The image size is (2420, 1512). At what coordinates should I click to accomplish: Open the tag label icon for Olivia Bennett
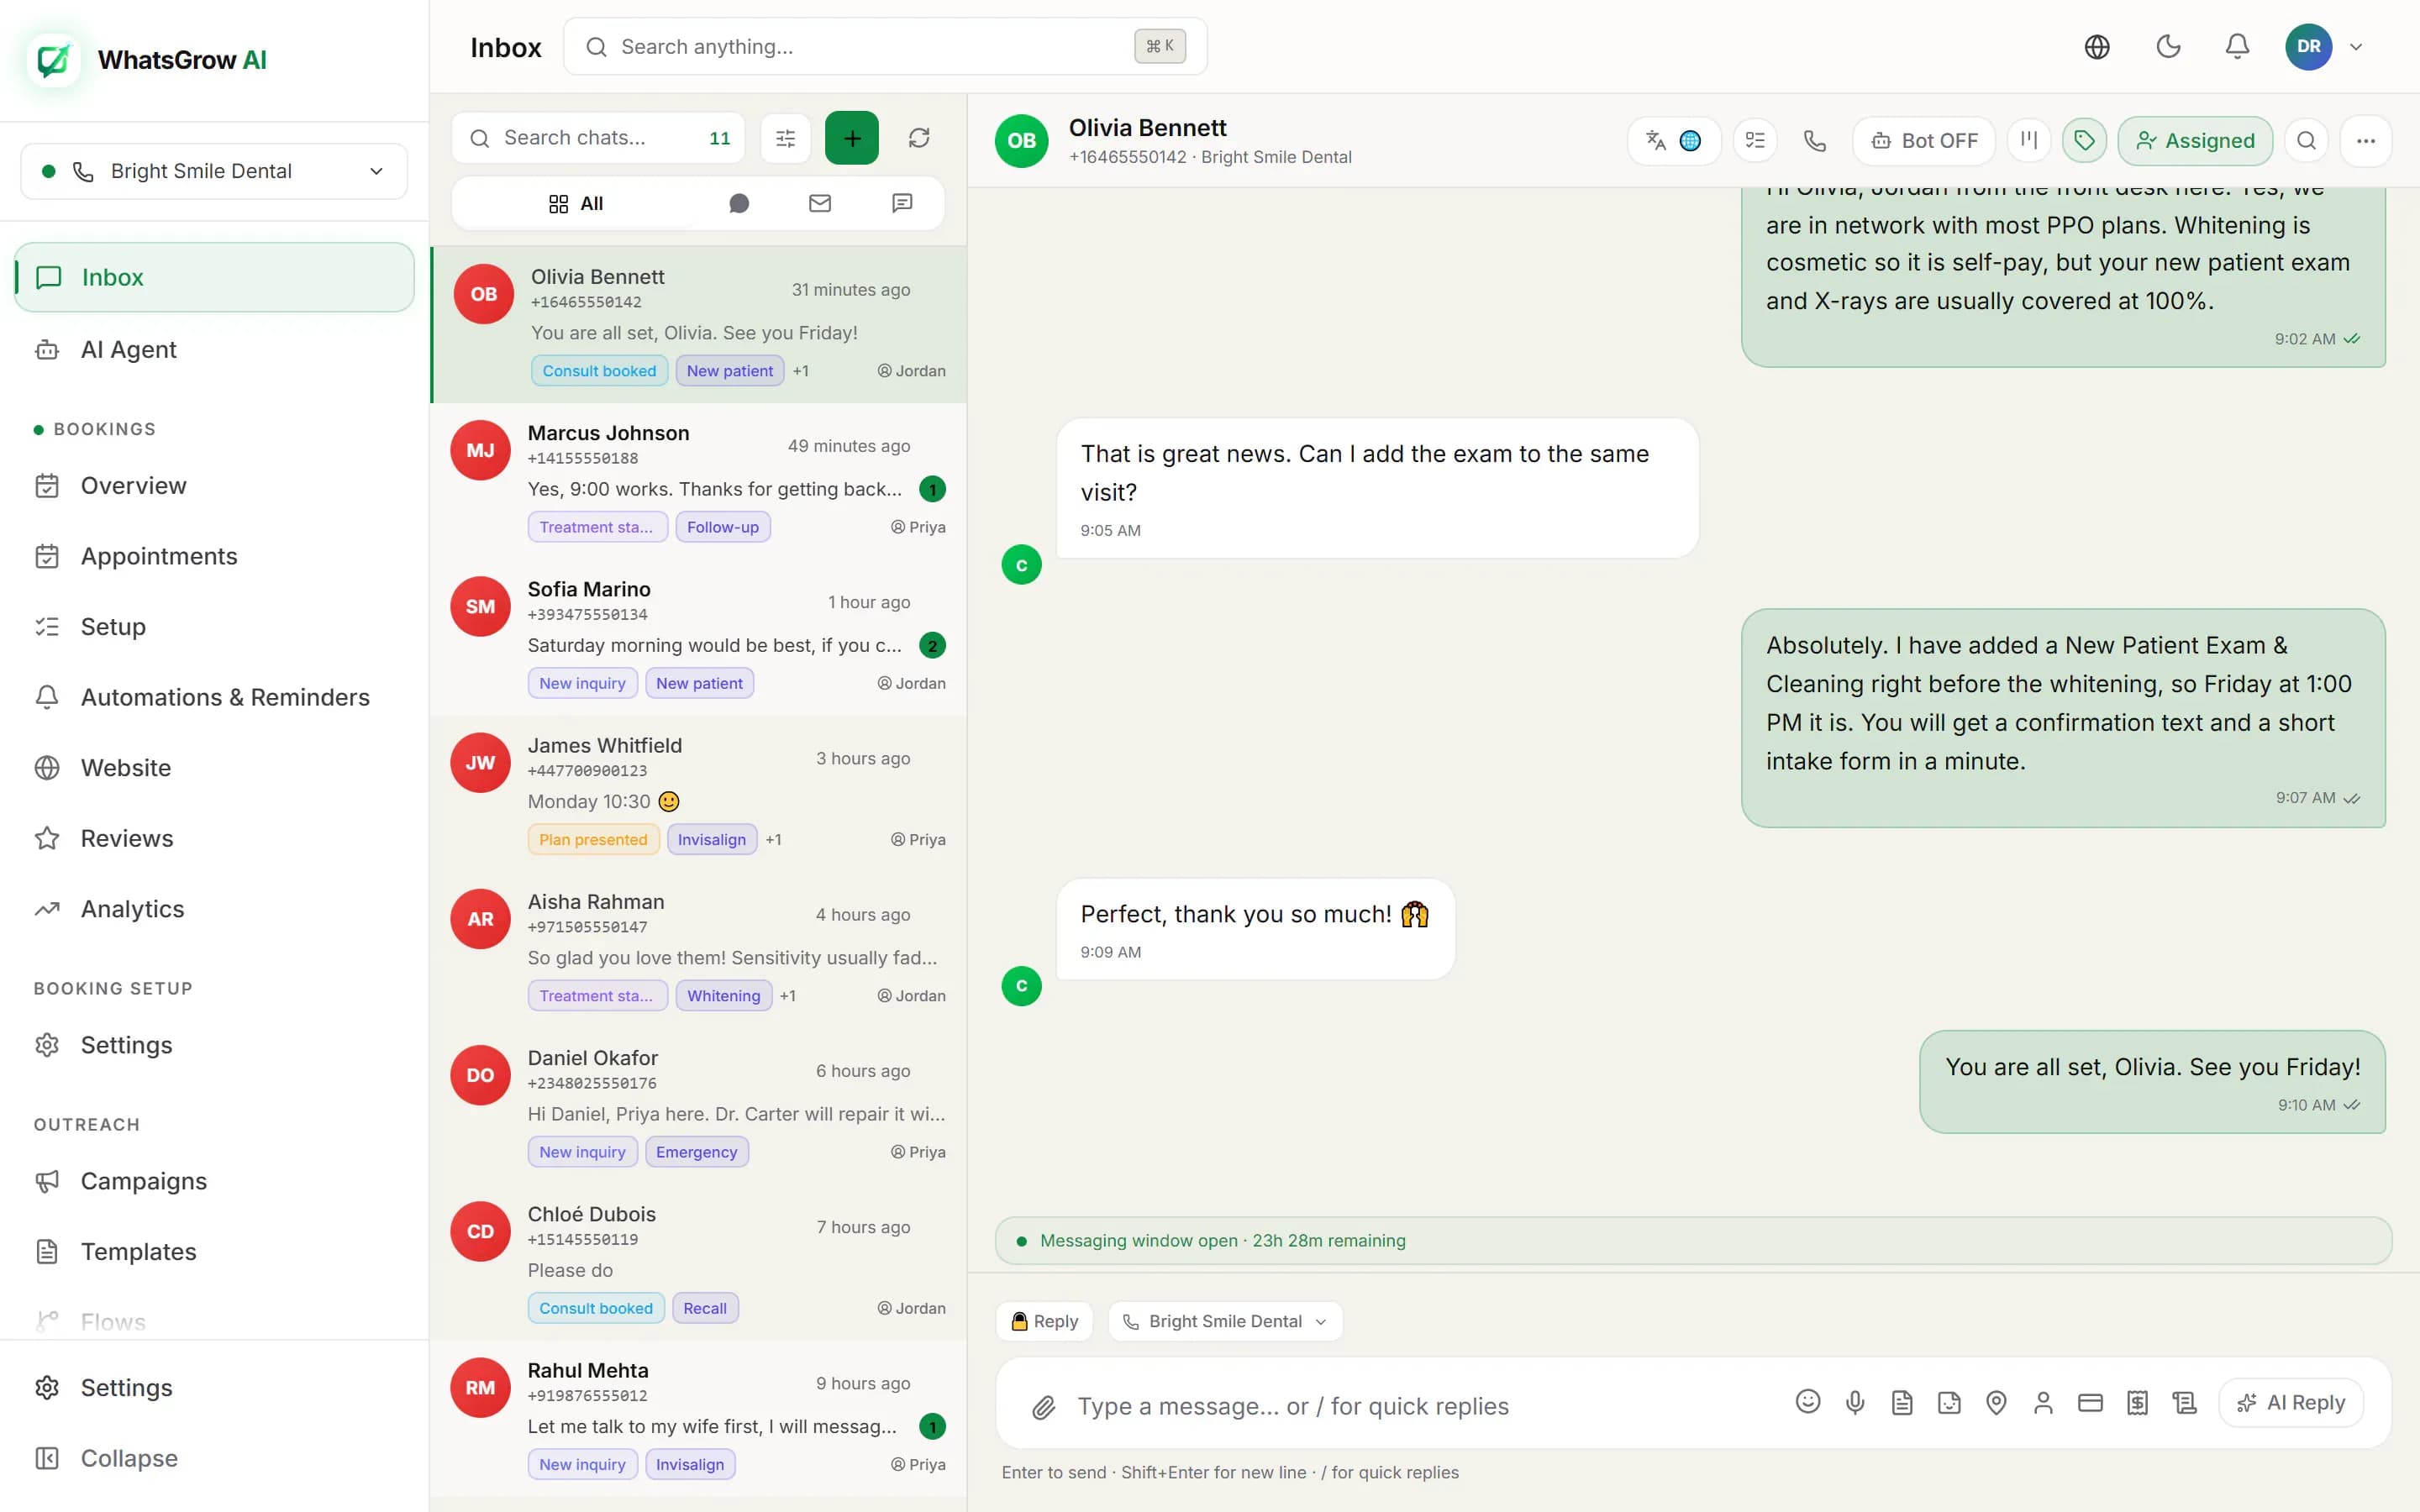point(2084,141)
